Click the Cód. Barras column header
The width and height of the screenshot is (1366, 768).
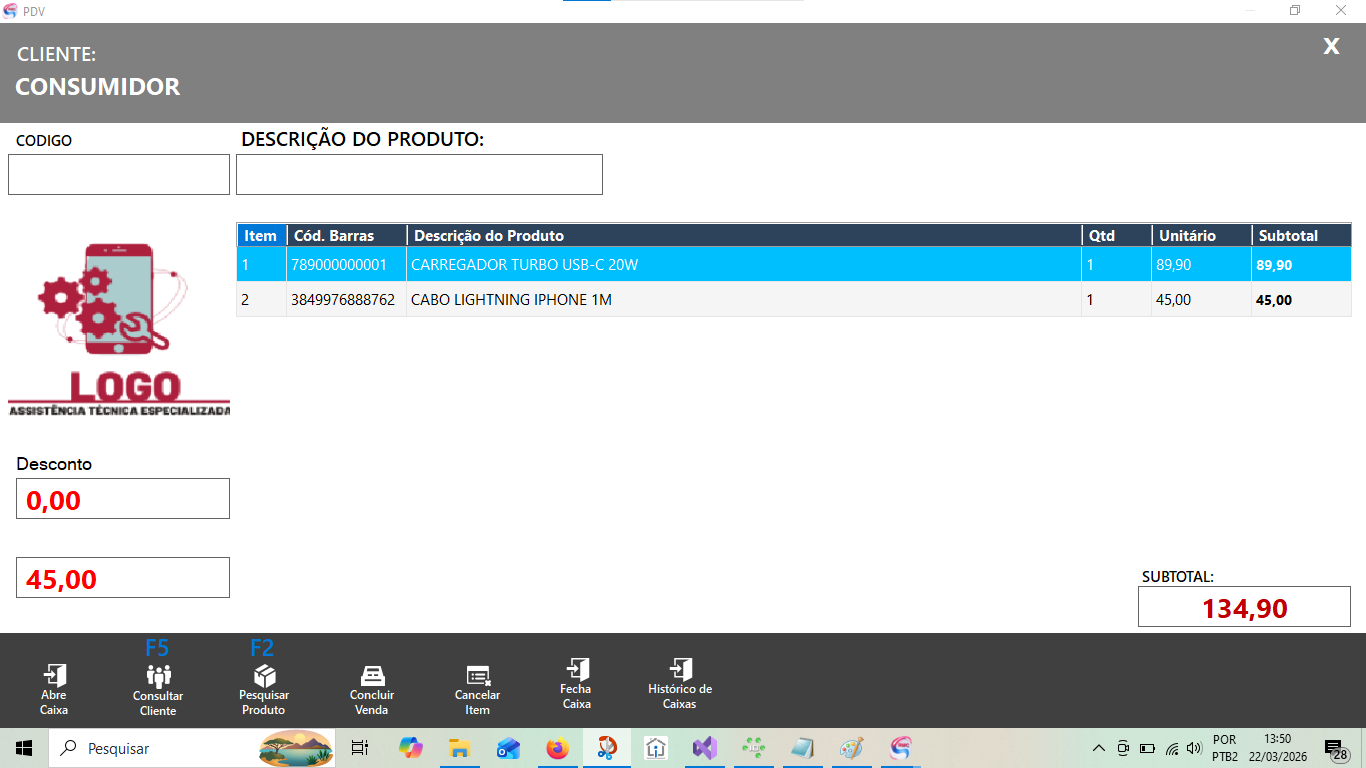coord(345,235)
